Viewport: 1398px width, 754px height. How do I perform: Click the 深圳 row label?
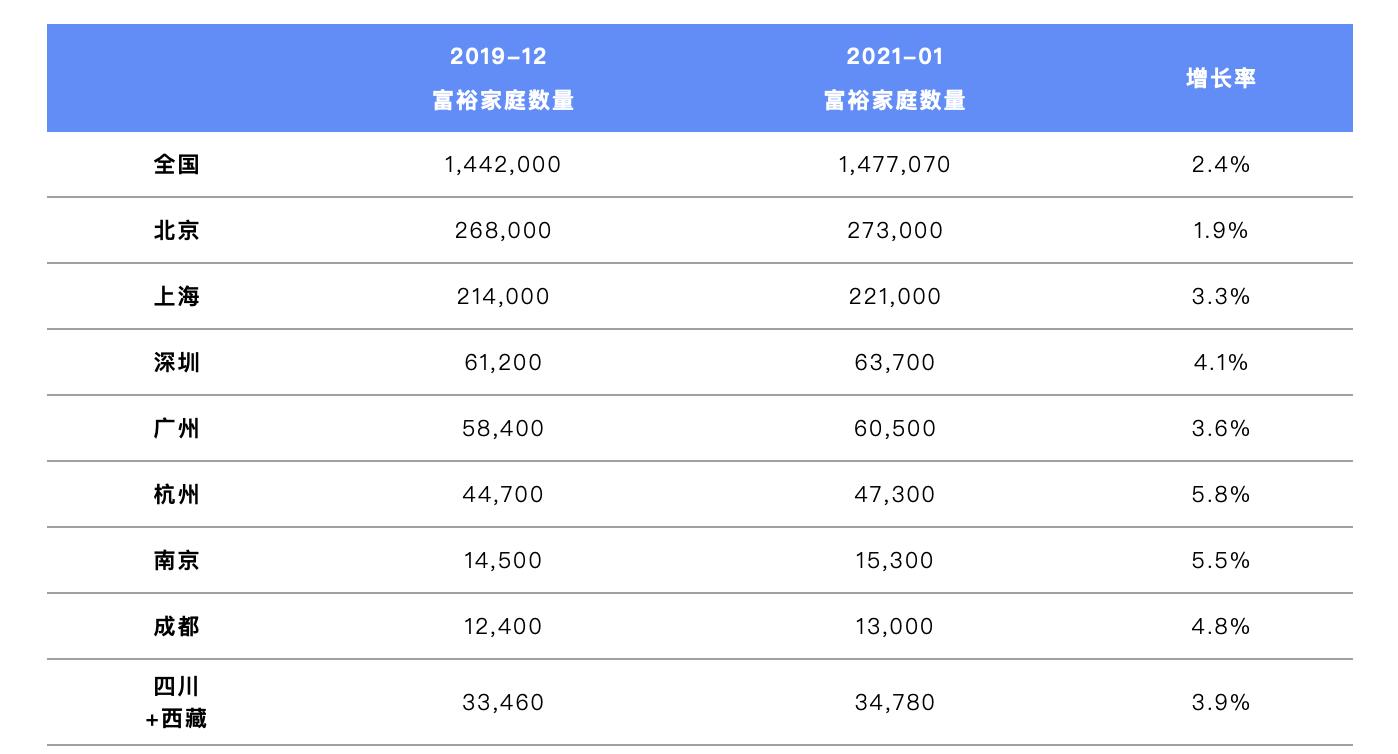tap(177, 362)
